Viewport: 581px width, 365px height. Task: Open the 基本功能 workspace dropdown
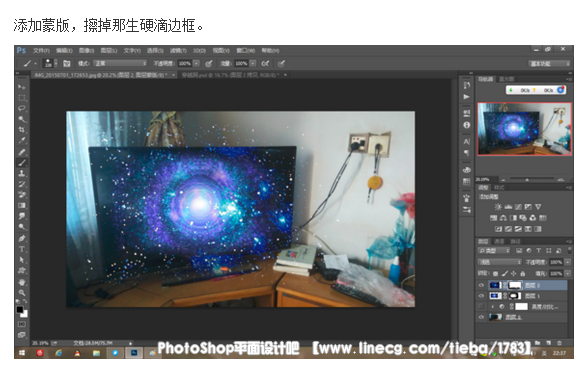(x=549, y=64)
